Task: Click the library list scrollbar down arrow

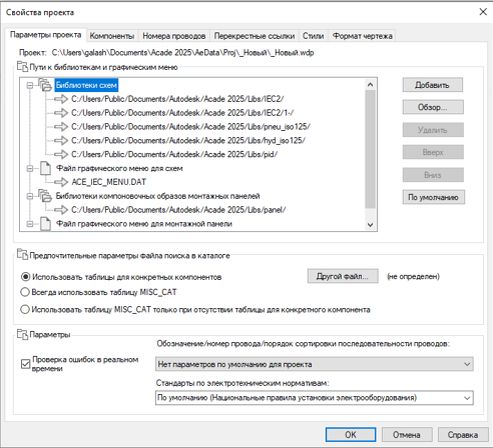Action: [370, 225]
